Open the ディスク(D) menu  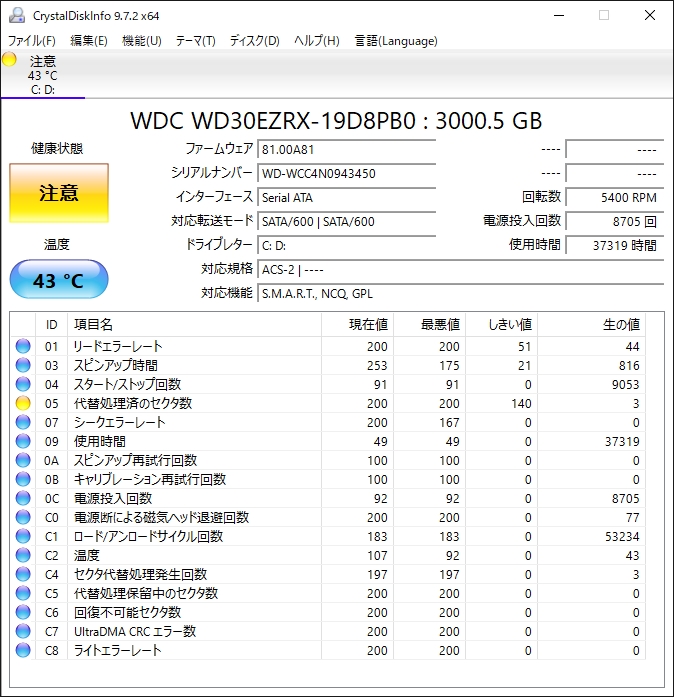point(254,41)
